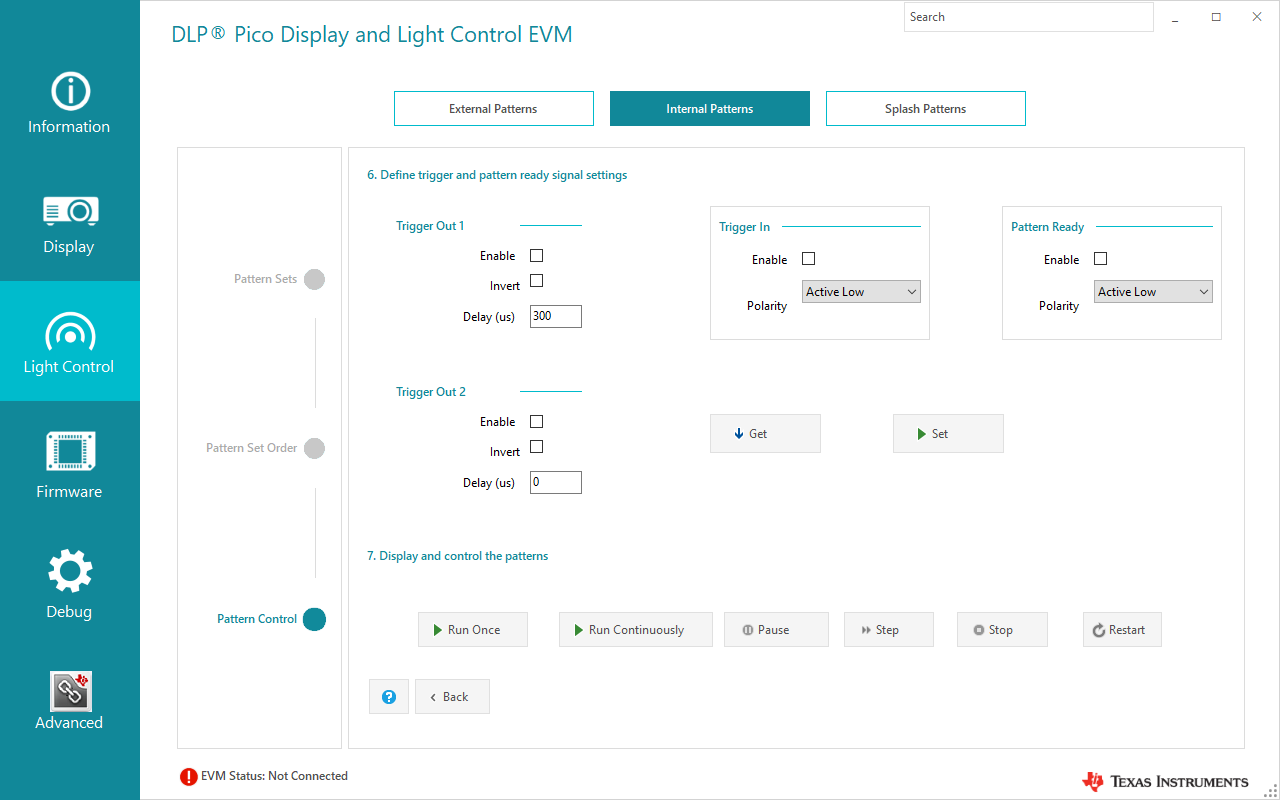
Task: Open the Firmware chip icon
Action: (70, 451)
